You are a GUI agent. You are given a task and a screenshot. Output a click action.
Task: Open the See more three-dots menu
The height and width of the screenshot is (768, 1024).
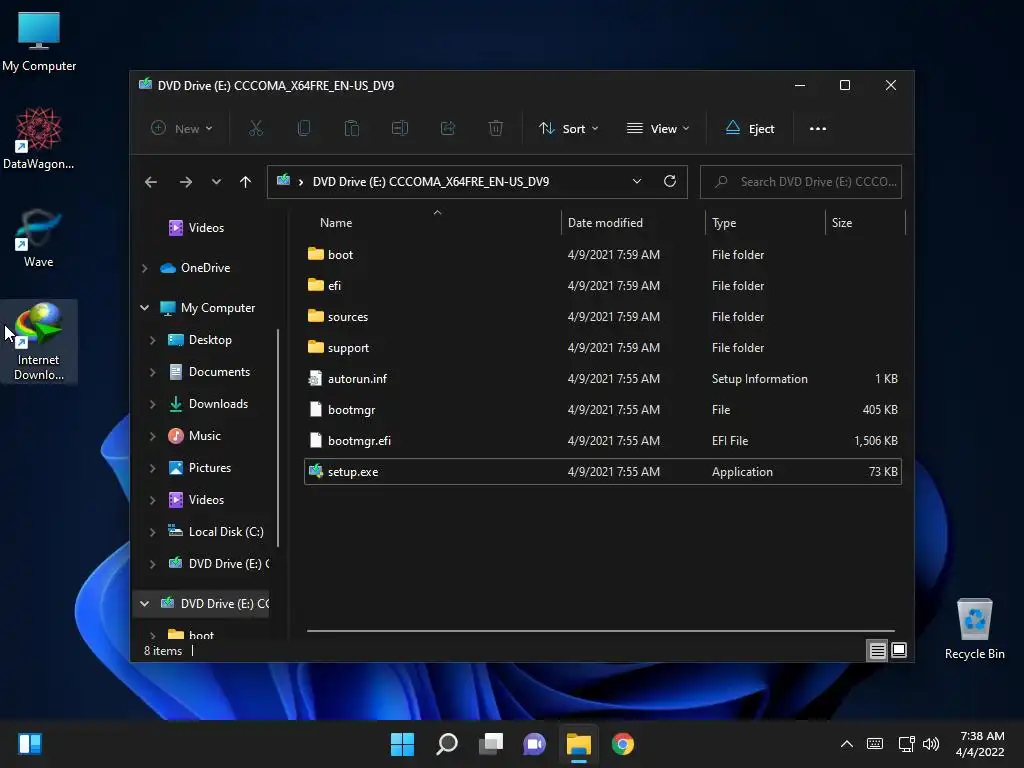click(818, 129)
